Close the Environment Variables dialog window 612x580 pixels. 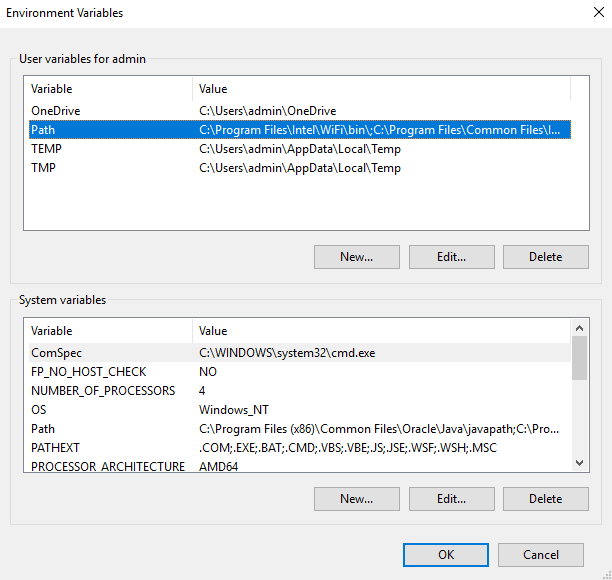(589, 14)
